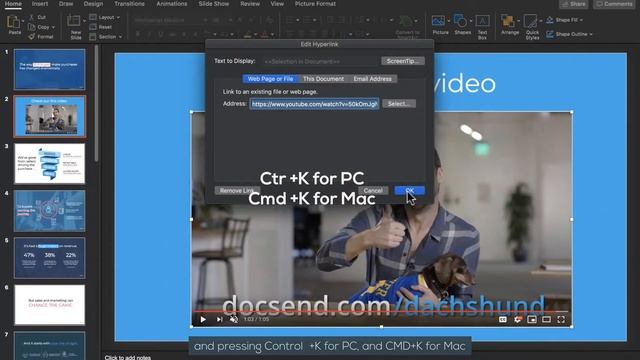Open the Picture Format ribbon tab
The image size is (640, 360).
(315, 4)
